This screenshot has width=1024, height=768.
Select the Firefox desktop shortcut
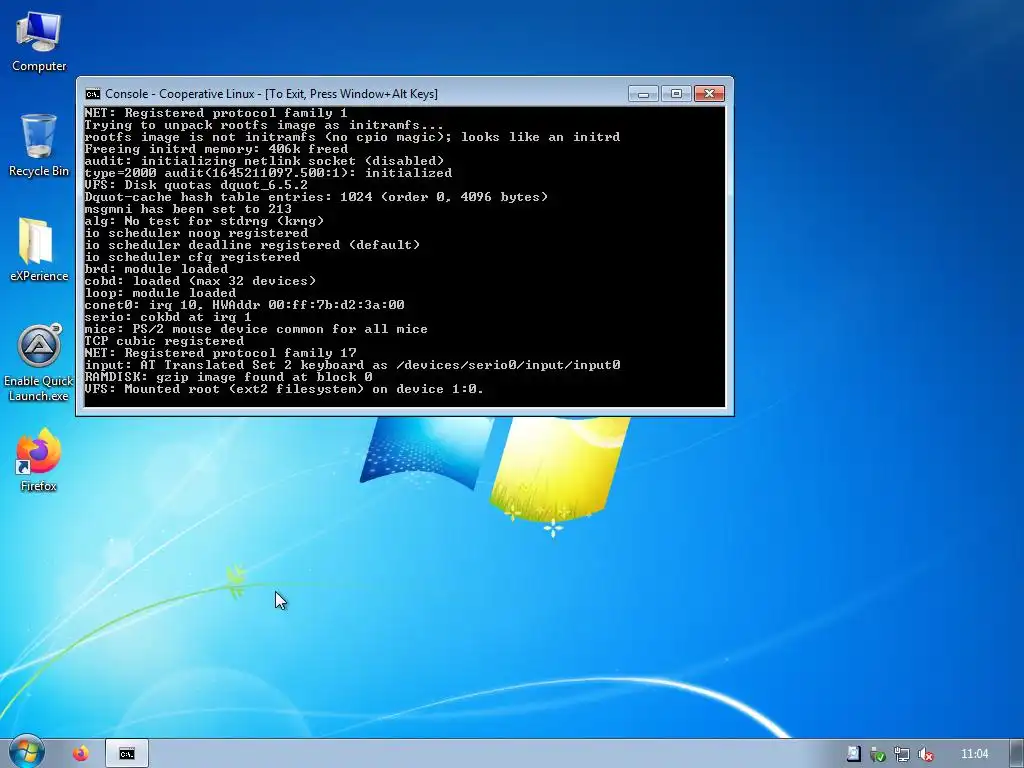[x=39, y=460]
